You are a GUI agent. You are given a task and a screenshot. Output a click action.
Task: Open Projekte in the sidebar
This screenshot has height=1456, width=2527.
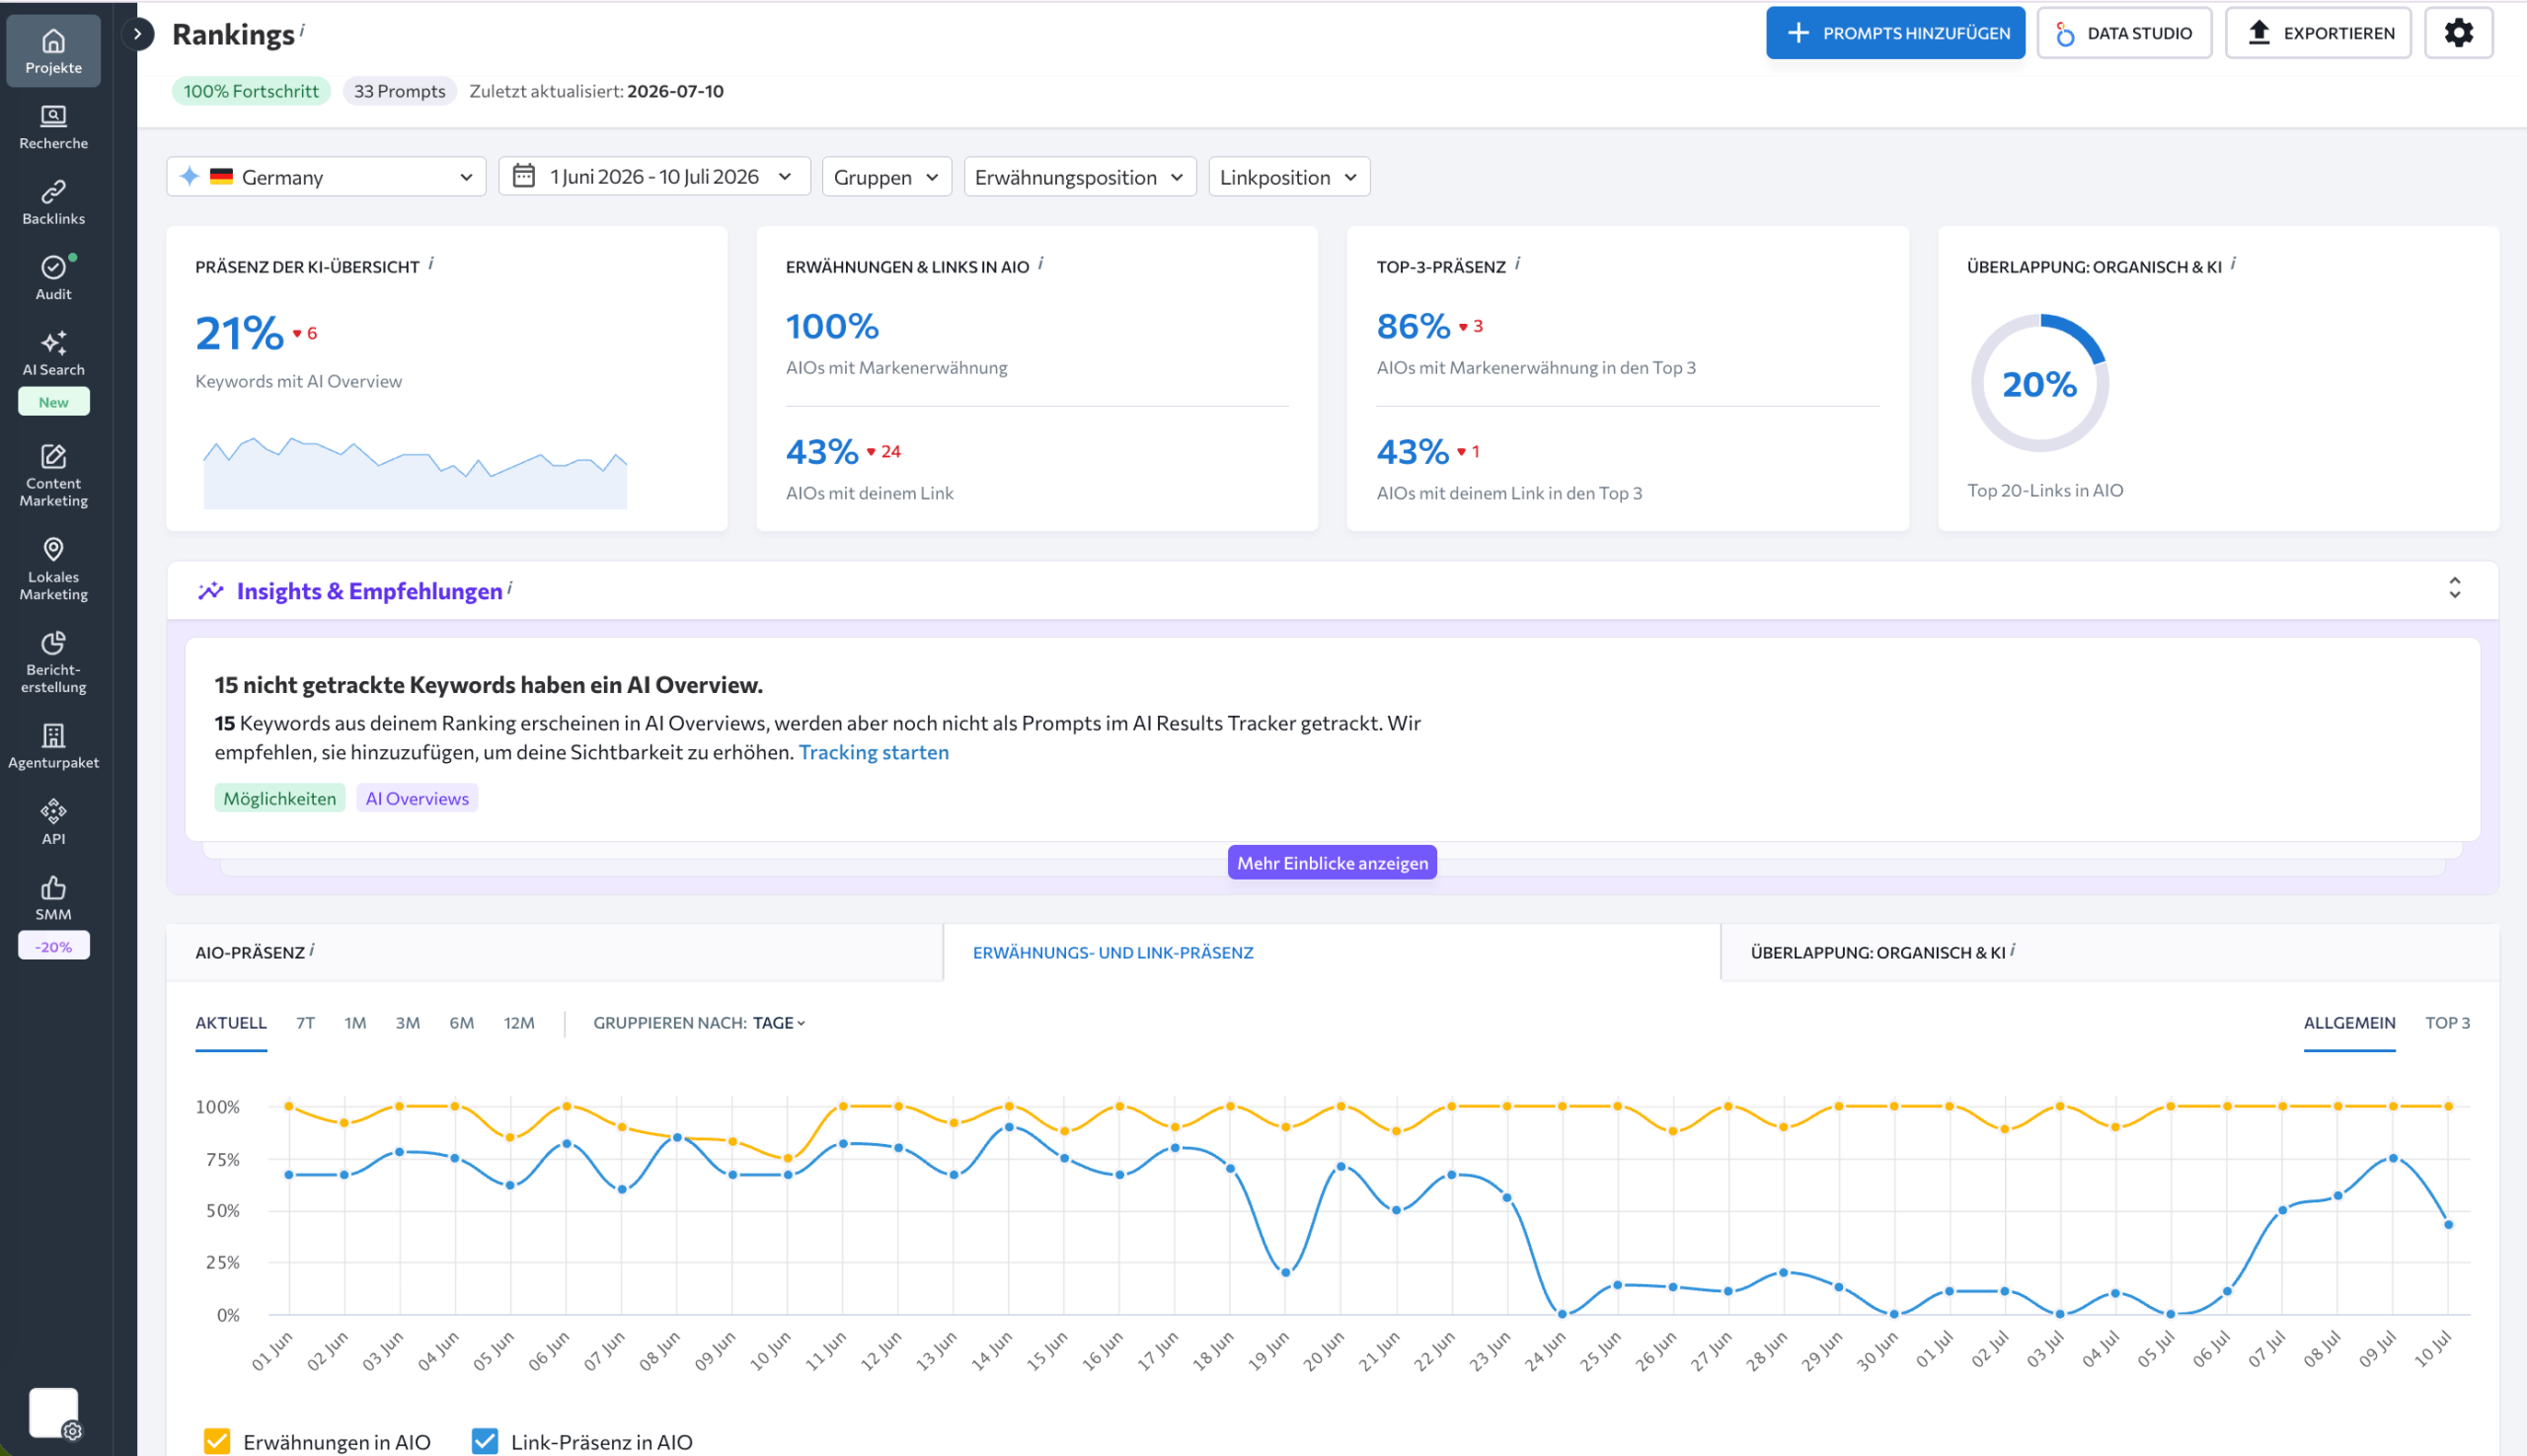point(53,51)
